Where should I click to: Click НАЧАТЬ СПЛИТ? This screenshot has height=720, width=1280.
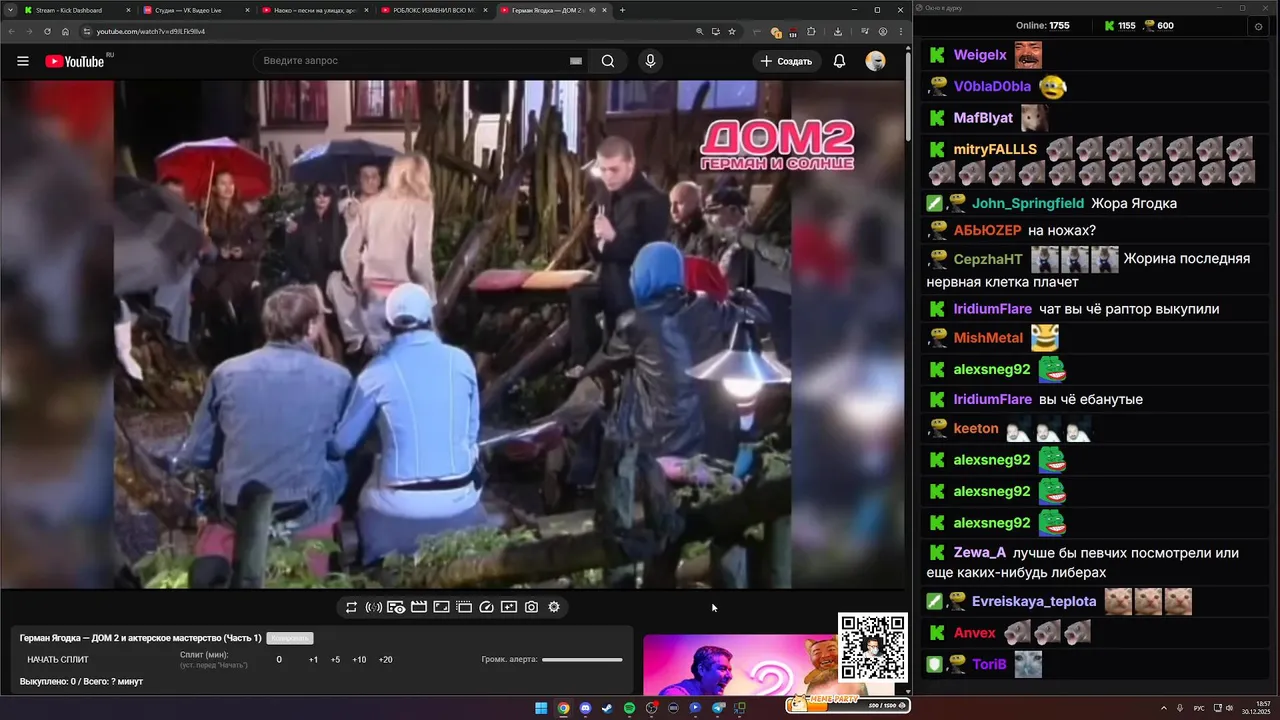pyautogui.click(x=58, y=660)
